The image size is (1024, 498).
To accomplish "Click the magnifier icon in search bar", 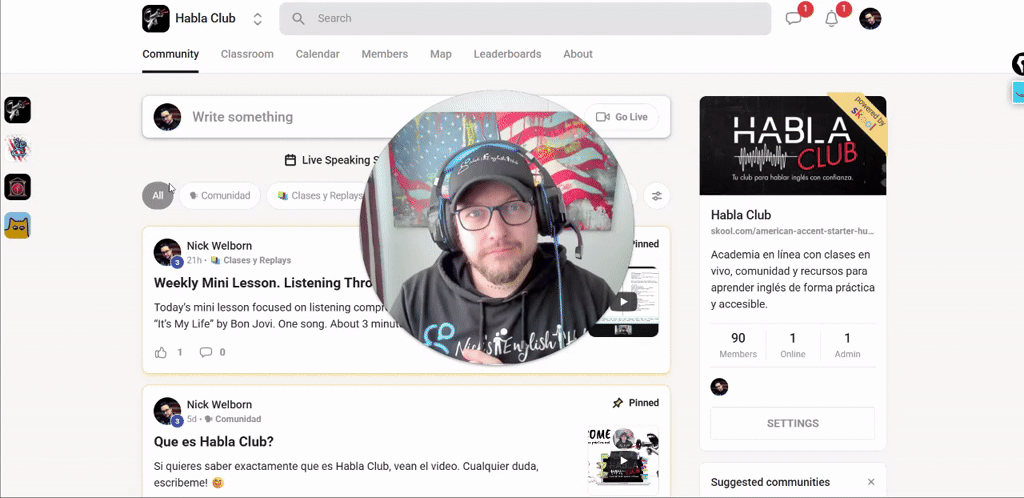I will coord(298,18).
